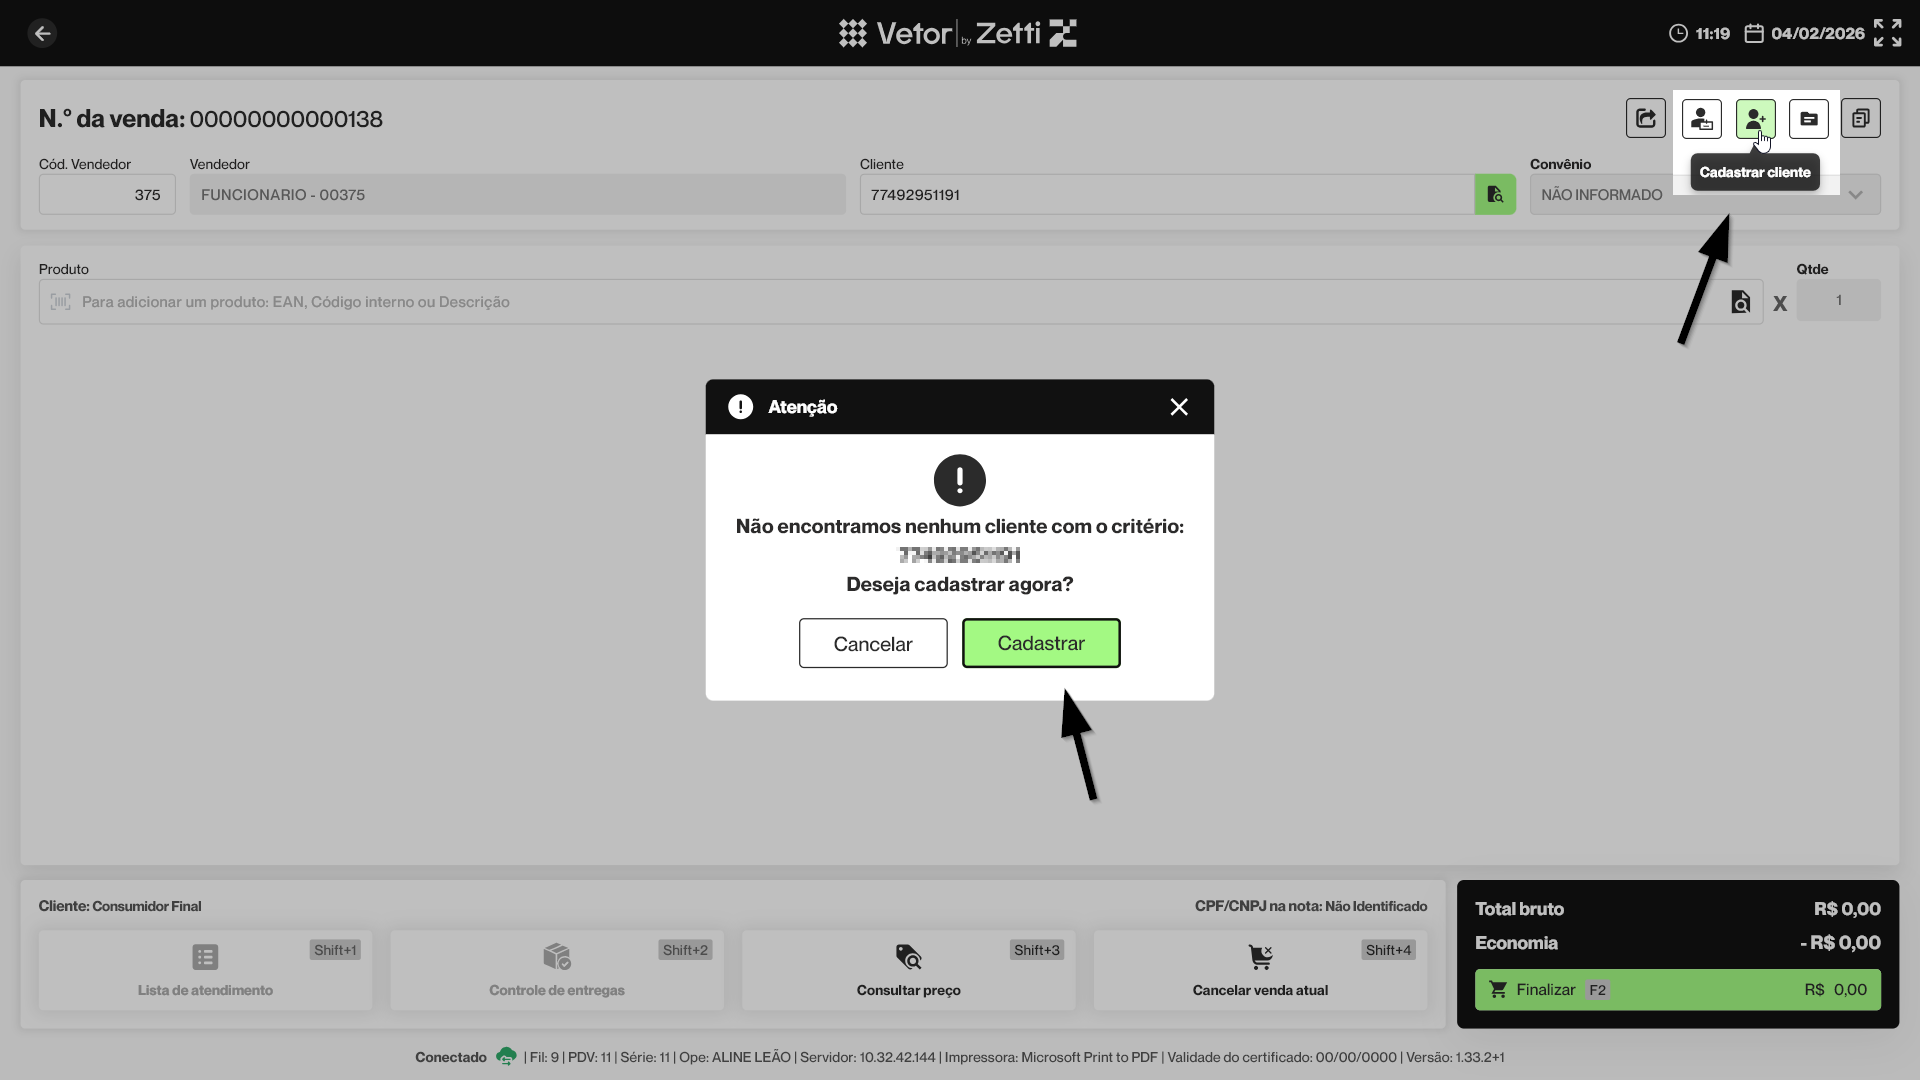Click the share/export icon in the sale header
The width and height of the screenshot is (1920, 1080).
[1645, 119]
